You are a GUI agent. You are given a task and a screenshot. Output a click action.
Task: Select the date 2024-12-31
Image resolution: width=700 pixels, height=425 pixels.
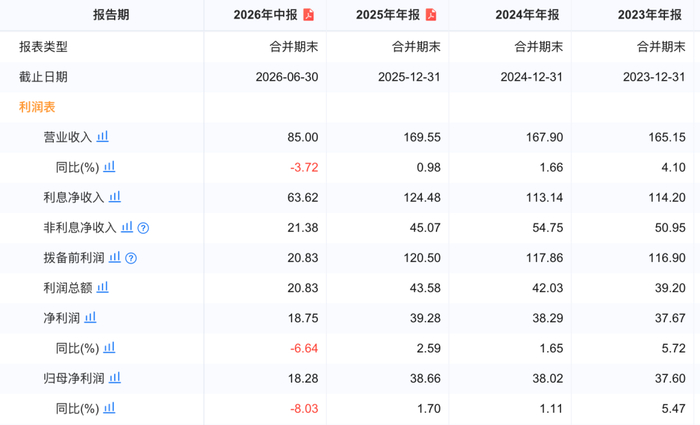[x=532, y=77]
